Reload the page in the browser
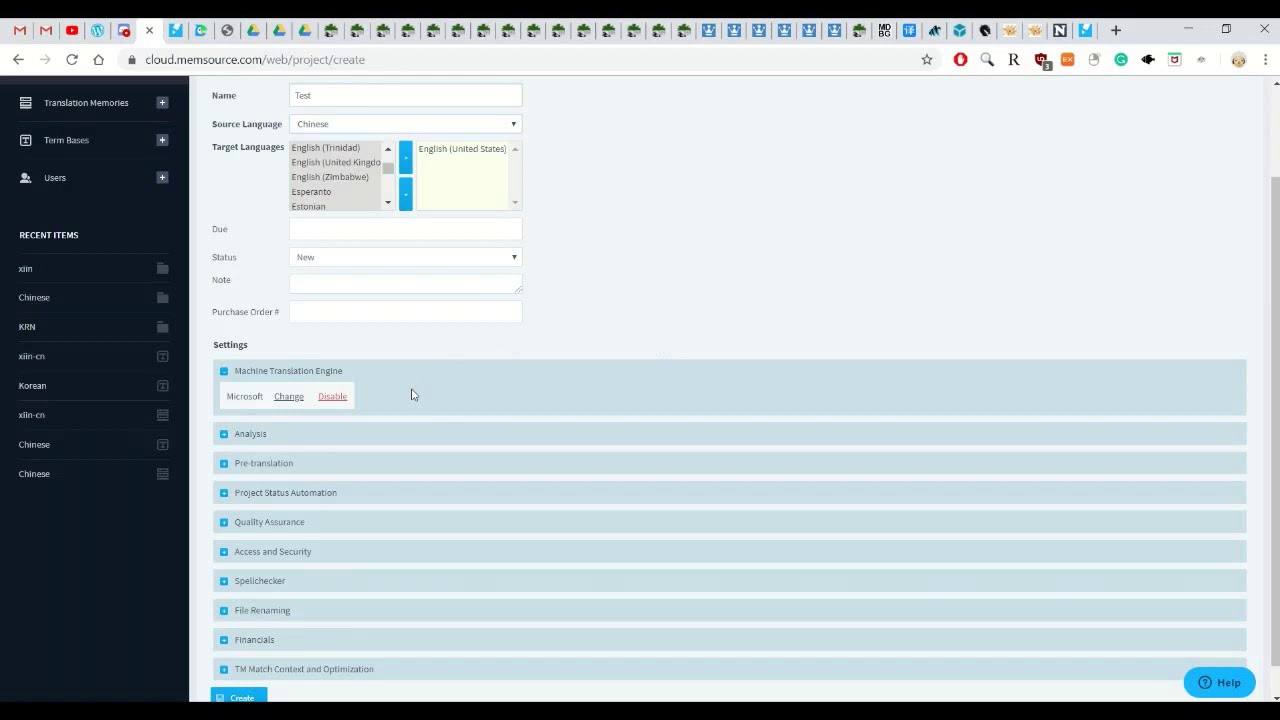The width and height of the screenshot is (1280, 720). pos(72,60)
